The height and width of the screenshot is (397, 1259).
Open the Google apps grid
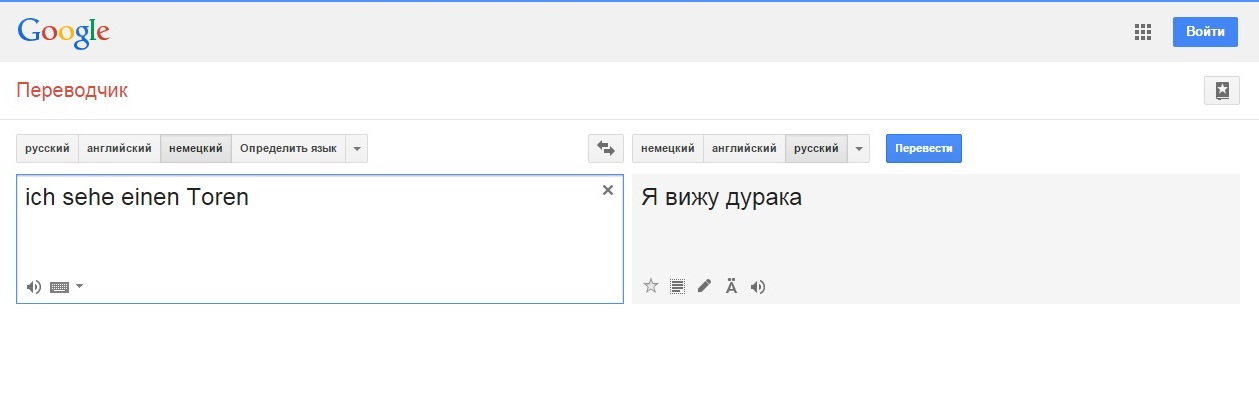point(1143,32)
